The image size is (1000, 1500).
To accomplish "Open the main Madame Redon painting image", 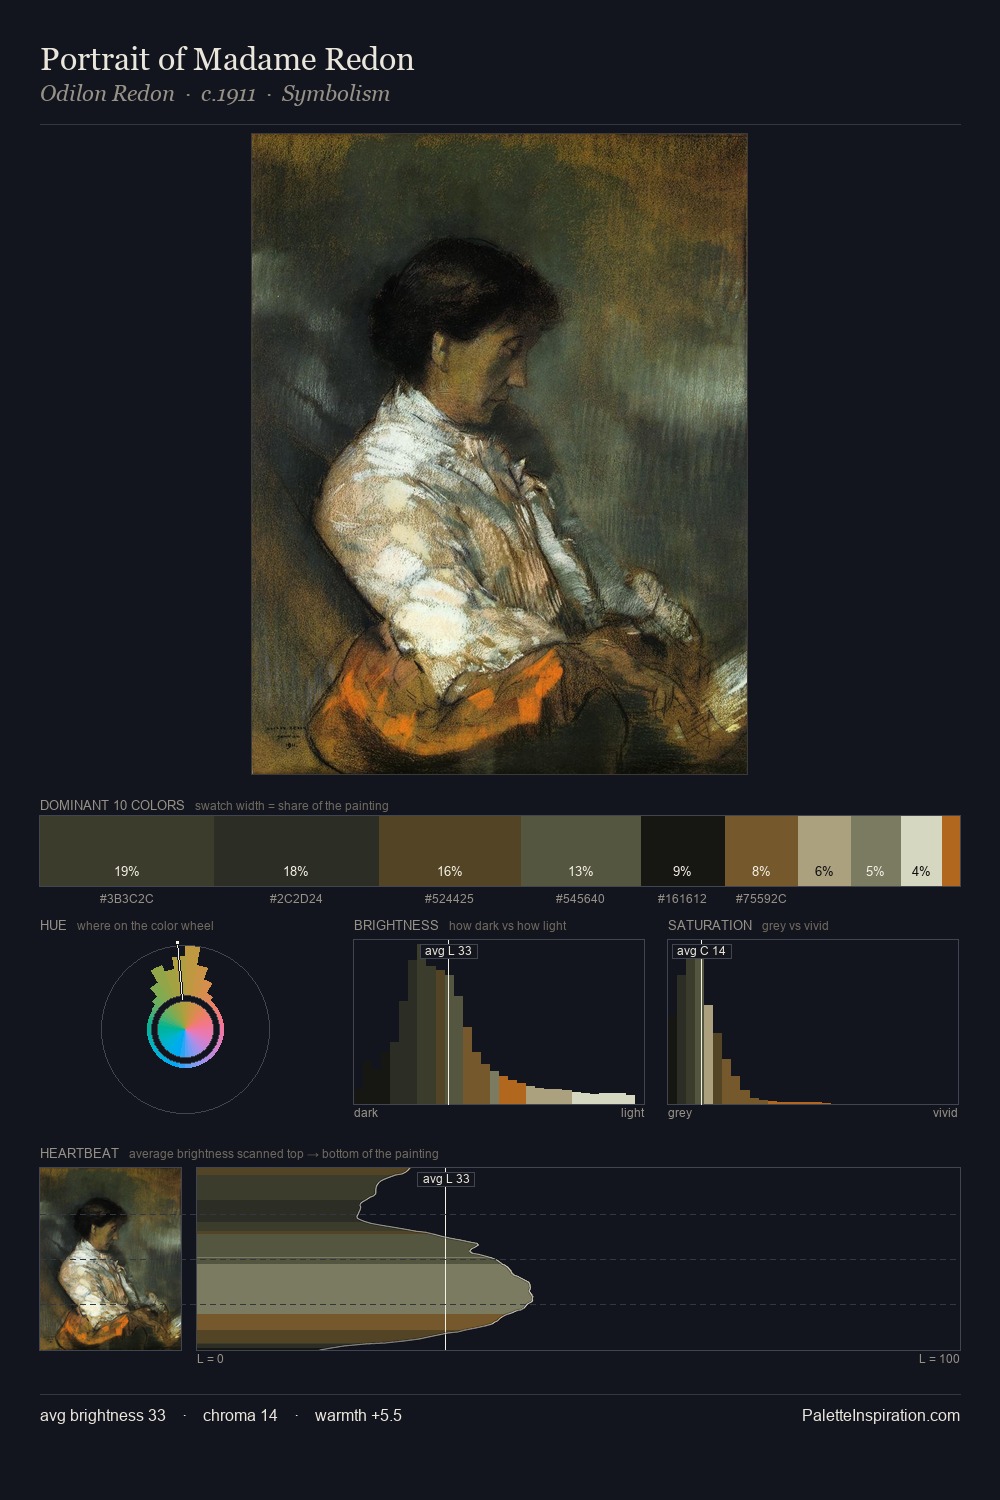I will tap(499, 454).
